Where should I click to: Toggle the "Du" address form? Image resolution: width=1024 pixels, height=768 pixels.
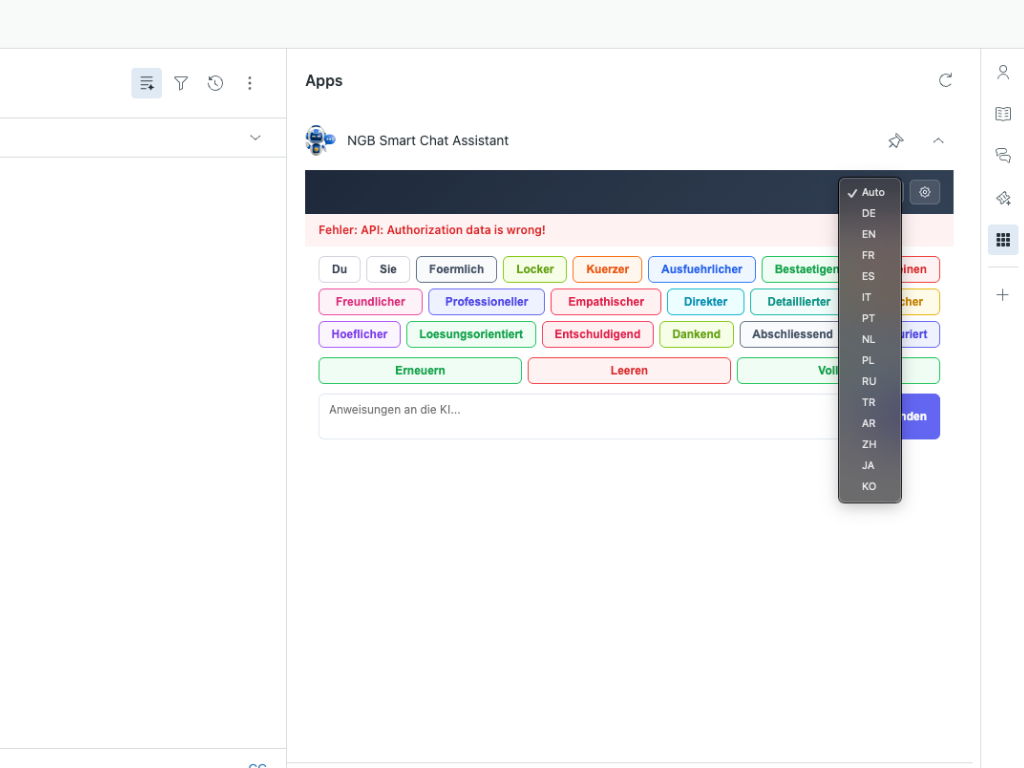pos(339,269)
